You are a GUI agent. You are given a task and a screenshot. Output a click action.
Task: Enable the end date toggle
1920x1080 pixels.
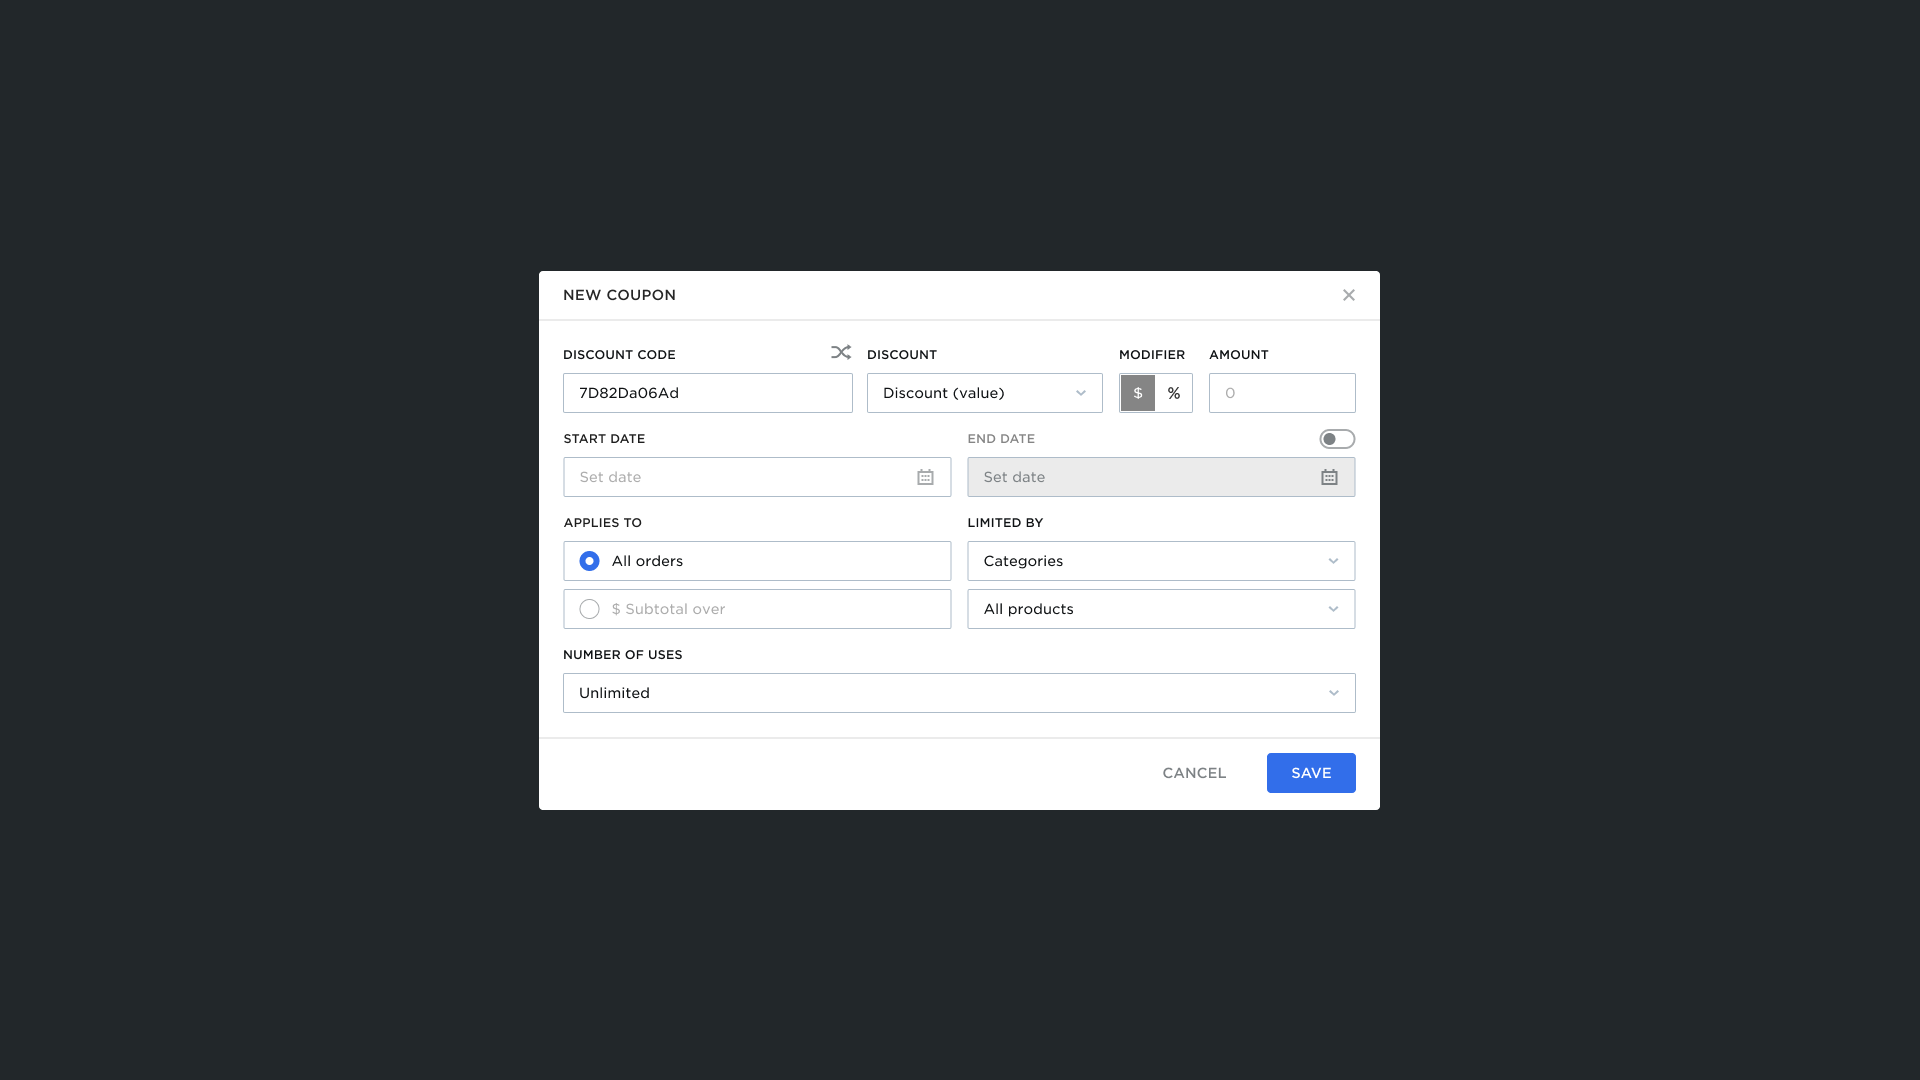(x=1336, y=439)
